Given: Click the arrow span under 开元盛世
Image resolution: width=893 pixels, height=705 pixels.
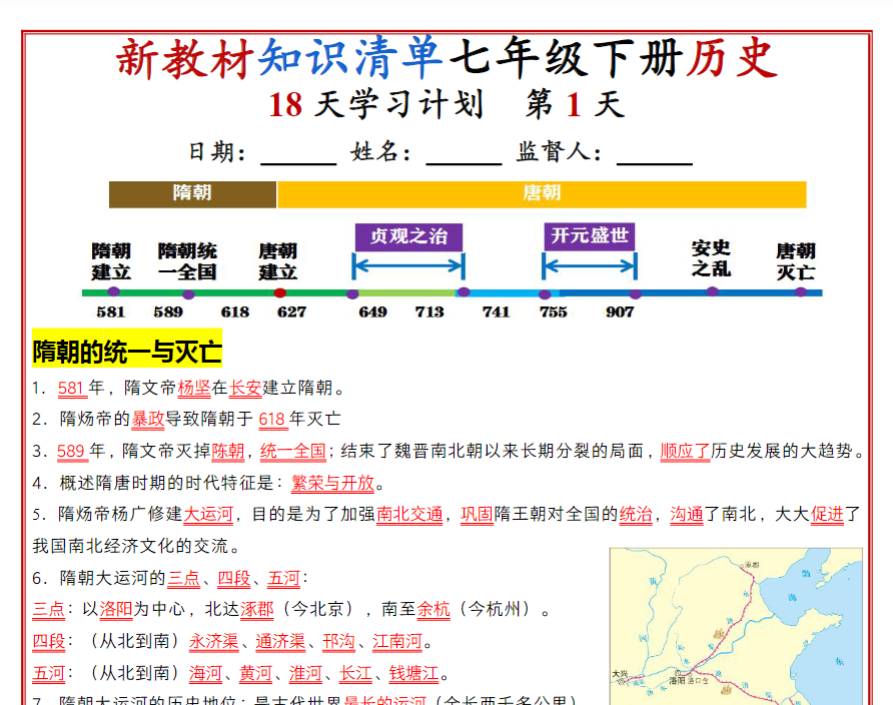Looking at the screenshot, I should tap(589, 267).
